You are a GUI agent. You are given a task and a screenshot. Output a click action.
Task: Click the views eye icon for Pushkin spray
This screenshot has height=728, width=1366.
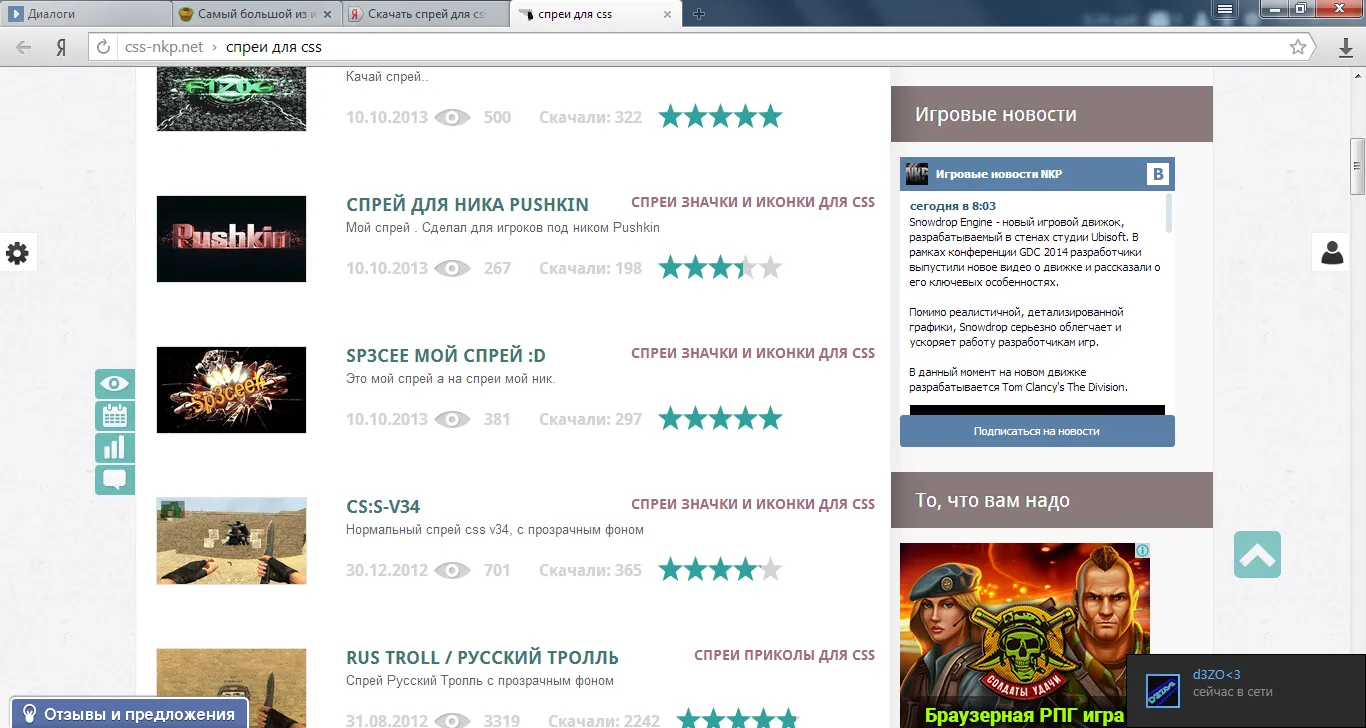(452, 268)
